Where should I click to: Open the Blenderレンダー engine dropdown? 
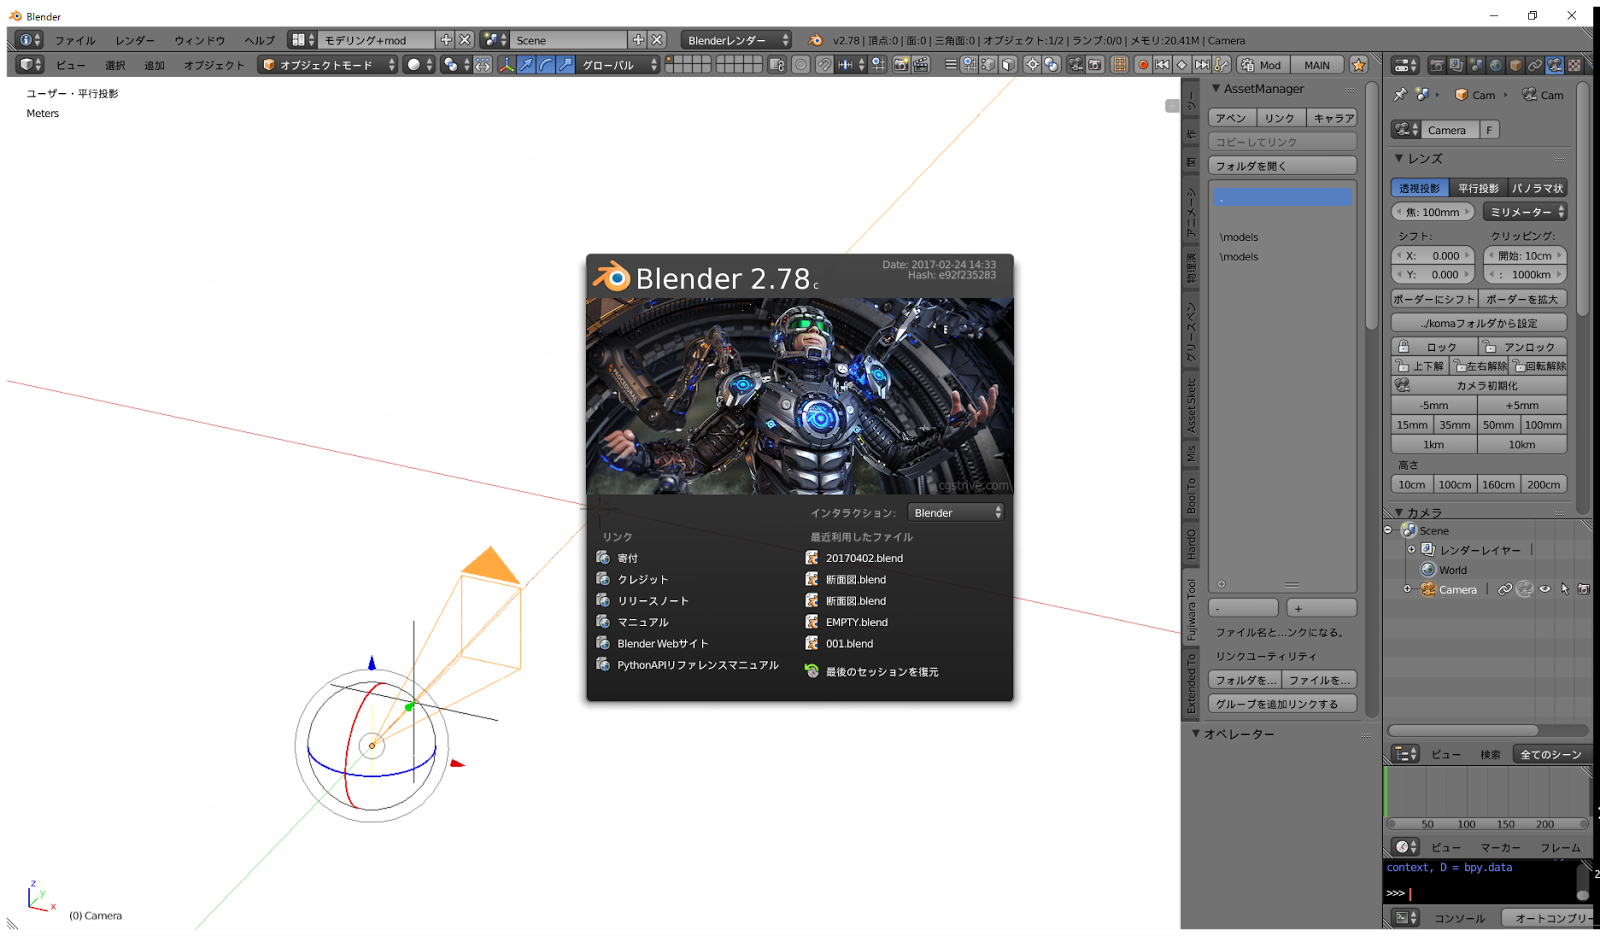(x=737, y=40)
